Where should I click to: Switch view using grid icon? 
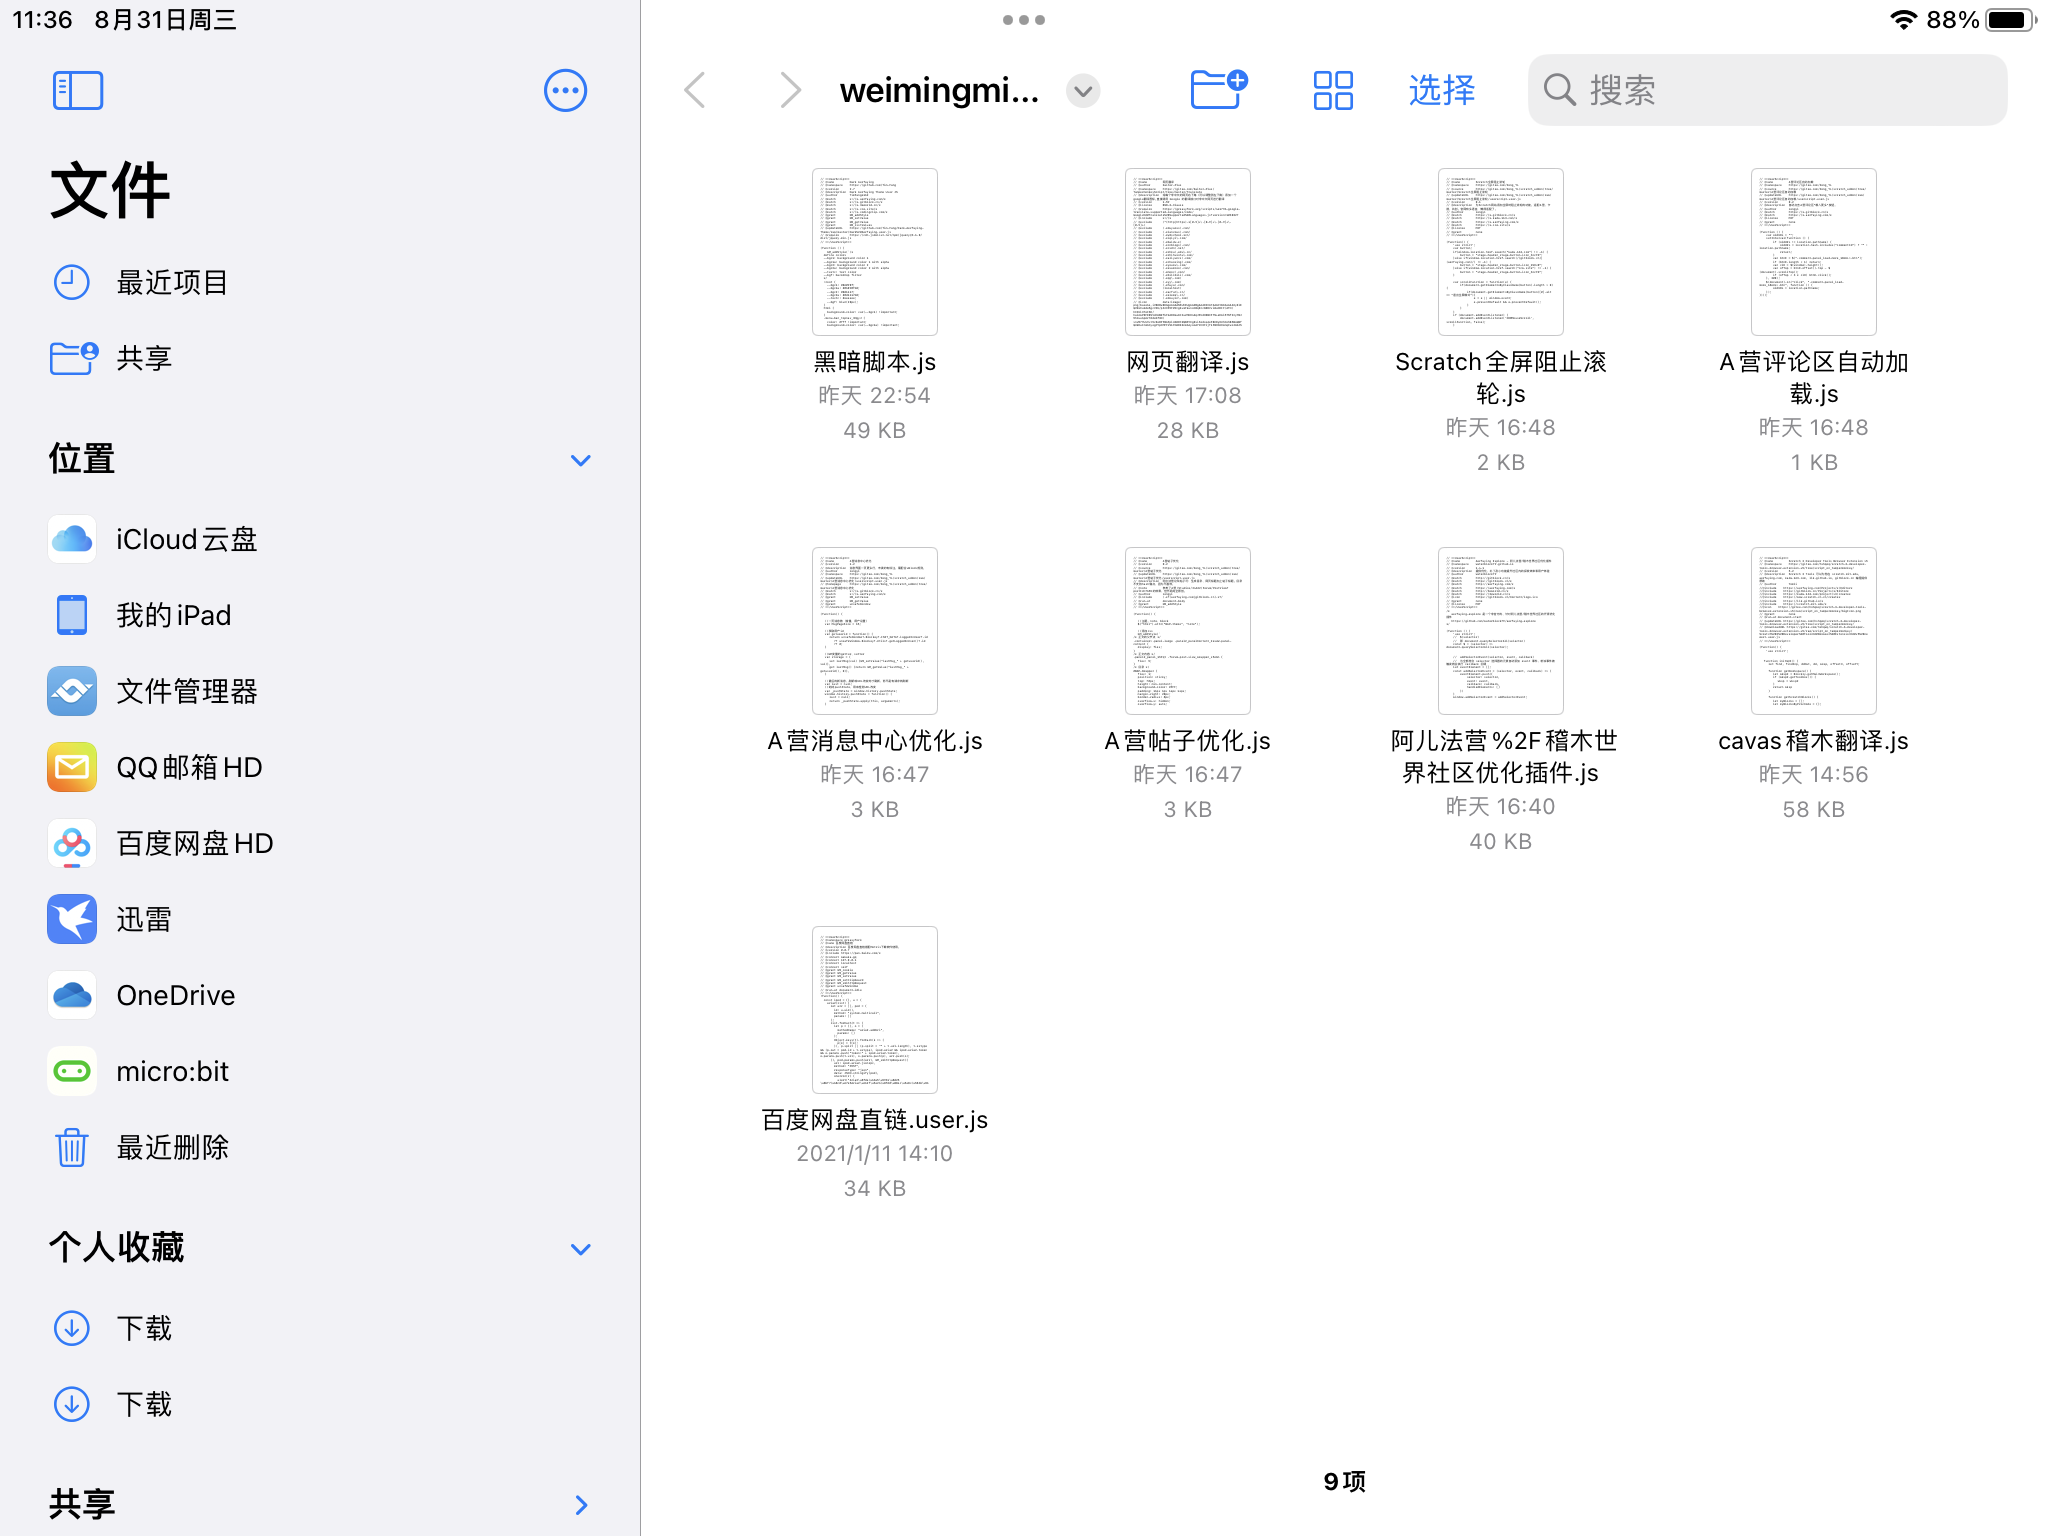pyautogui.click(x=1333, y=90)
